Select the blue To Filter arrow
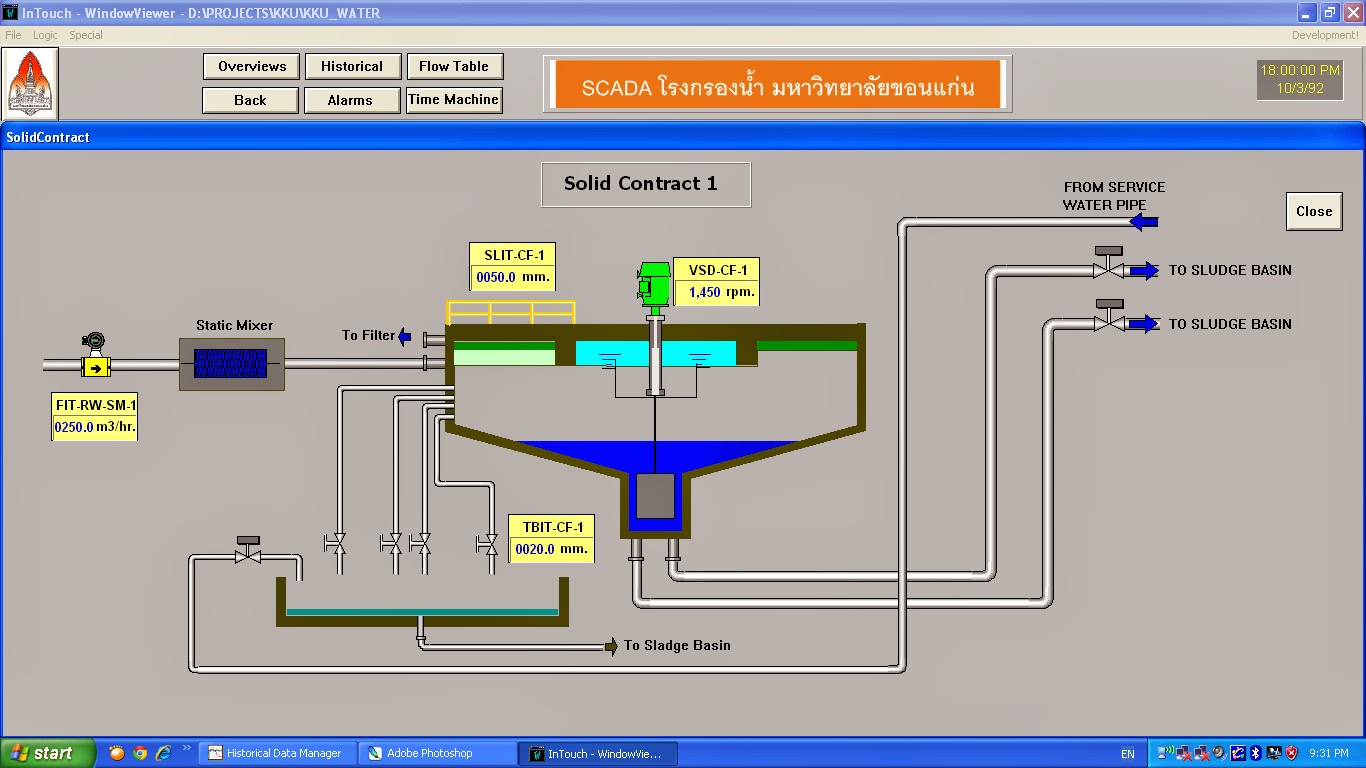 tap(404, 336)
